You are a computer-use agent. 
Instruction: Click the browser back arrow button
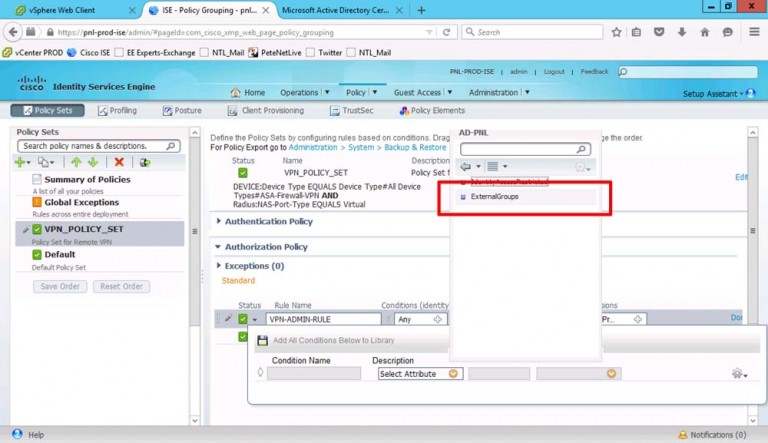[13, 32]
